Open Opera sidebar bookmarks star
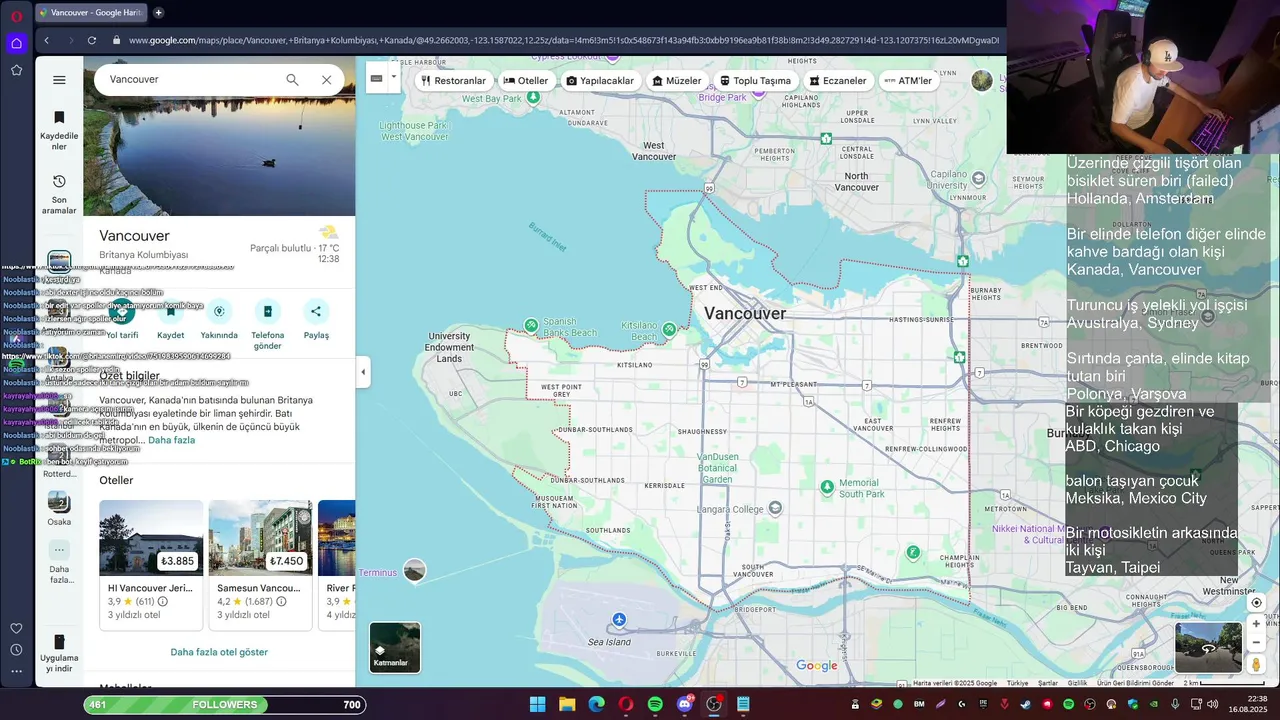This screenshot has width=1280, height=720. pyautogui.click(x=16, y=70)
